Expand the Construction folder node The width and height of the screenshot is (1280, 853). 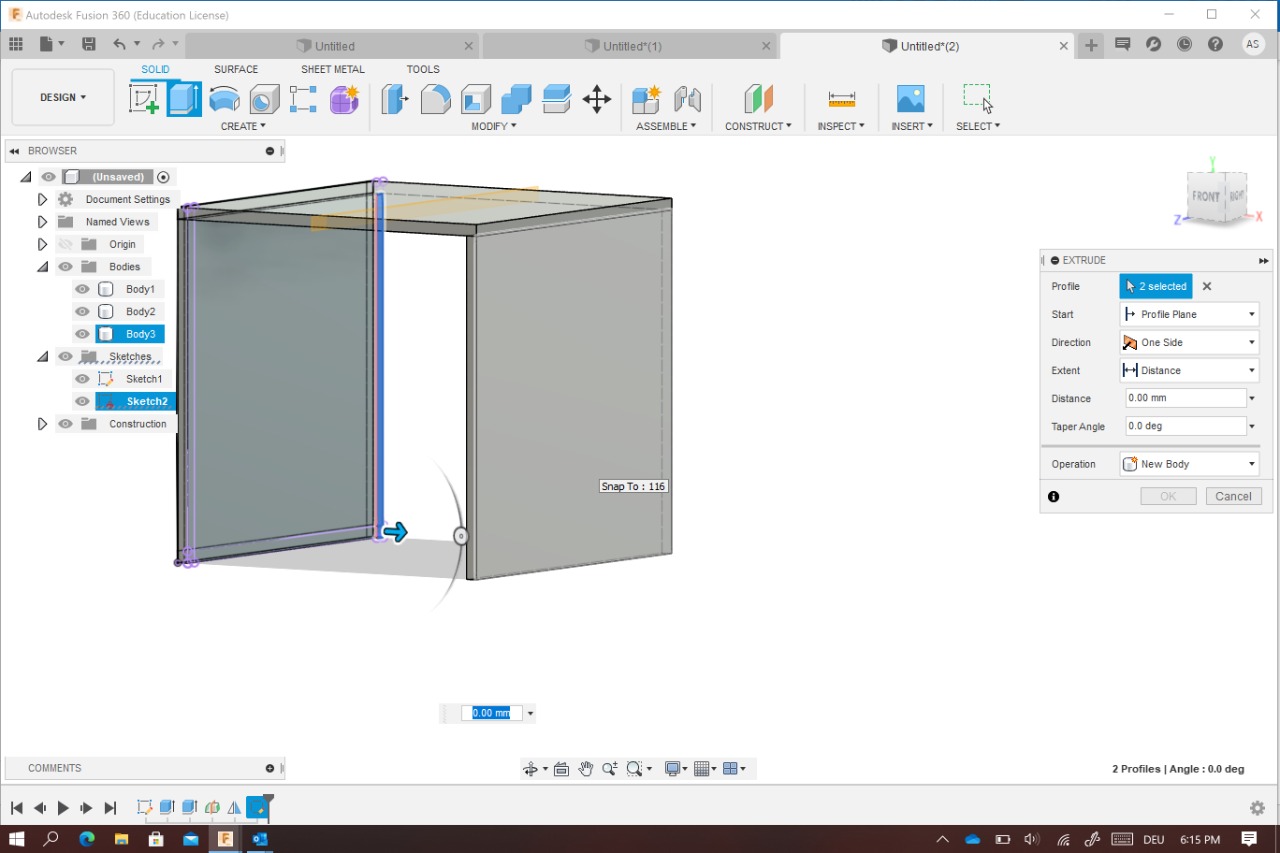coord(42,424)
